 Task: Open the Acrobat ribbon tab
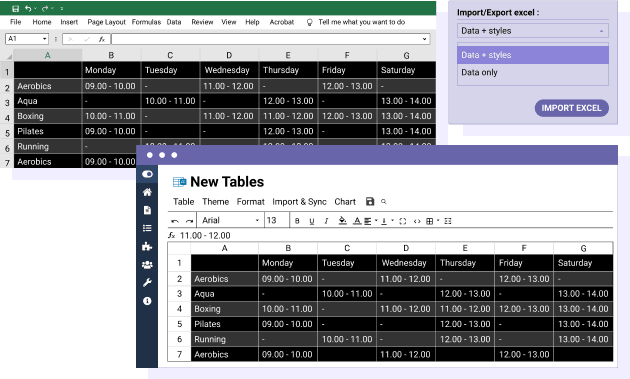(x=282, y=22)
